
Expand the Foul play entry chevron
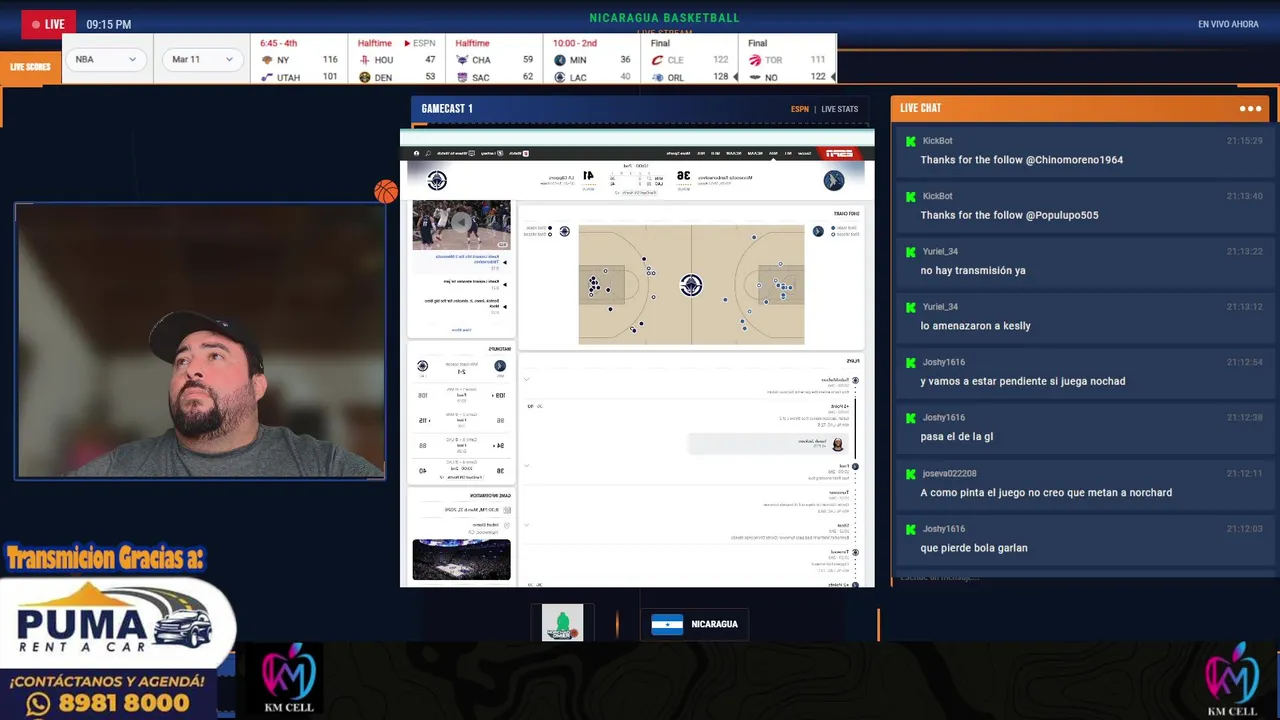527,466
